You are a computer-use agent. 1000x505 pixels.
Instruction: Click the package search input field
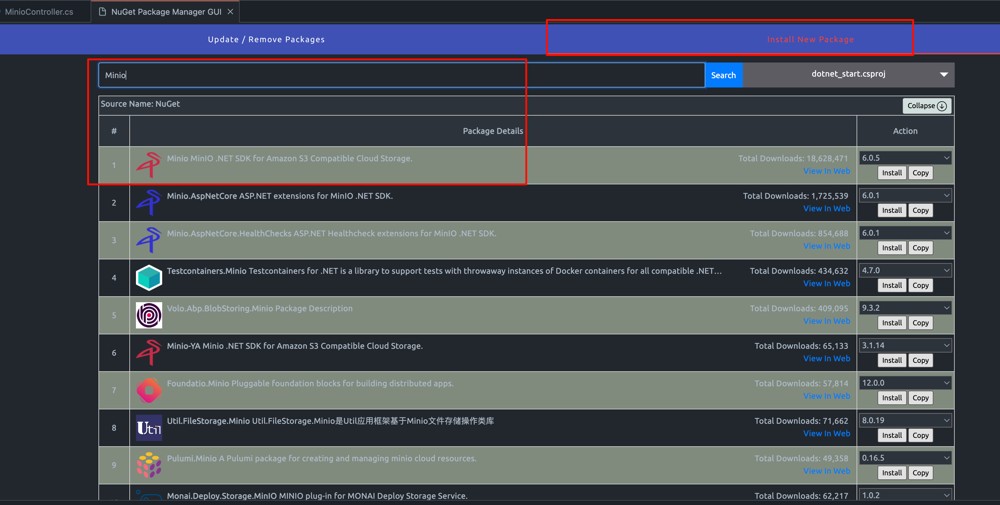pyautogui.click(x=400, y=75)
